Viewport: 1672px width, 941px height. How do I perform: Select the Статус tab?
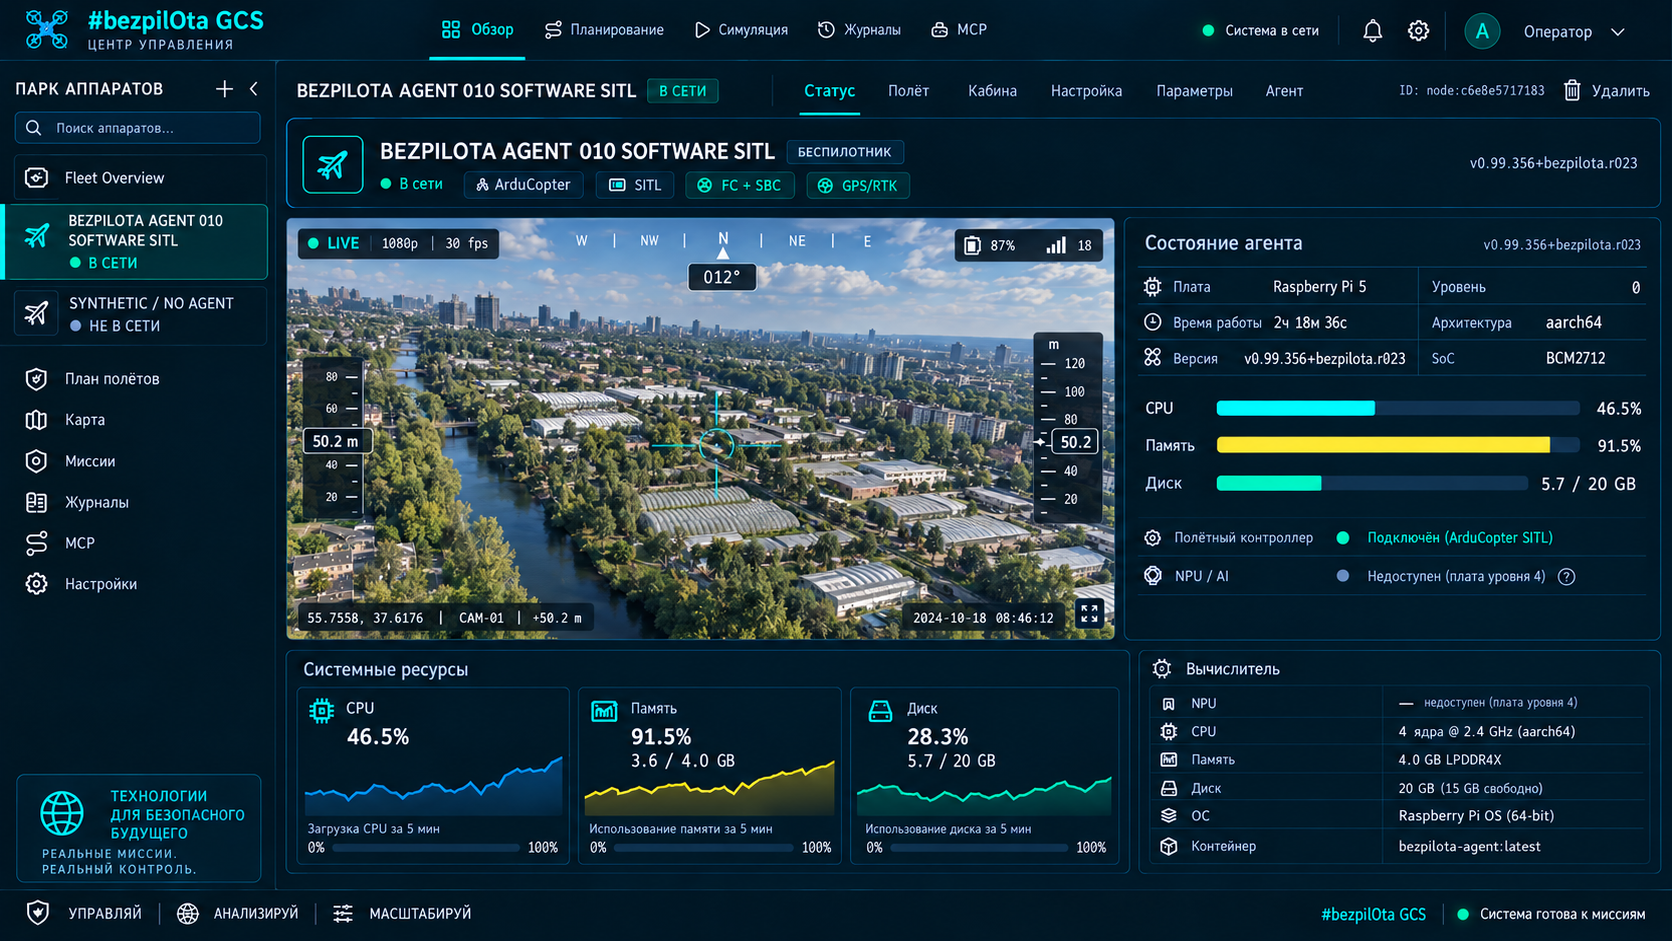click(830, 91)
